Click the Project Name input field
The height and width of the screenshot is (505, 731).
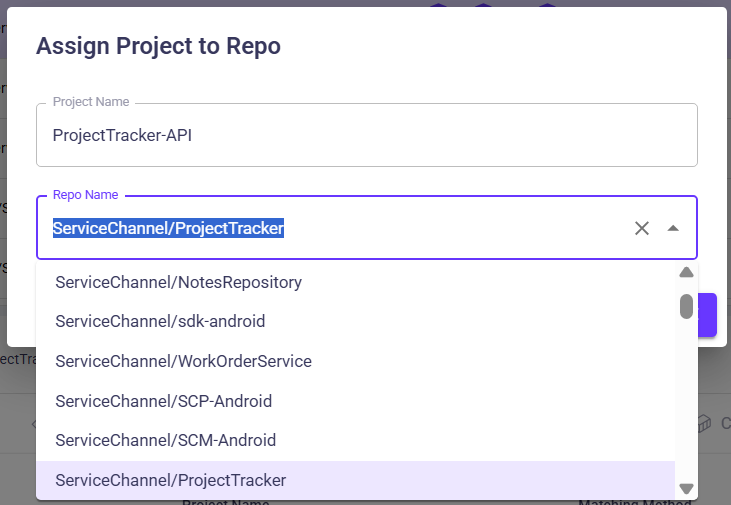pyautogui.click(x=366, y=135)
